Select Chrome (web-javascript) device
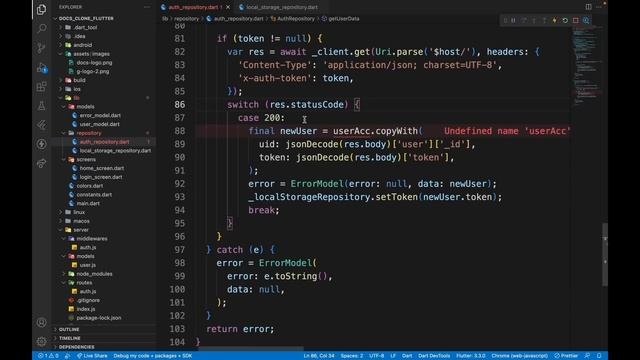Image resolution: width=640 pixels, height=360 pixels. click(x=519, y=356)
